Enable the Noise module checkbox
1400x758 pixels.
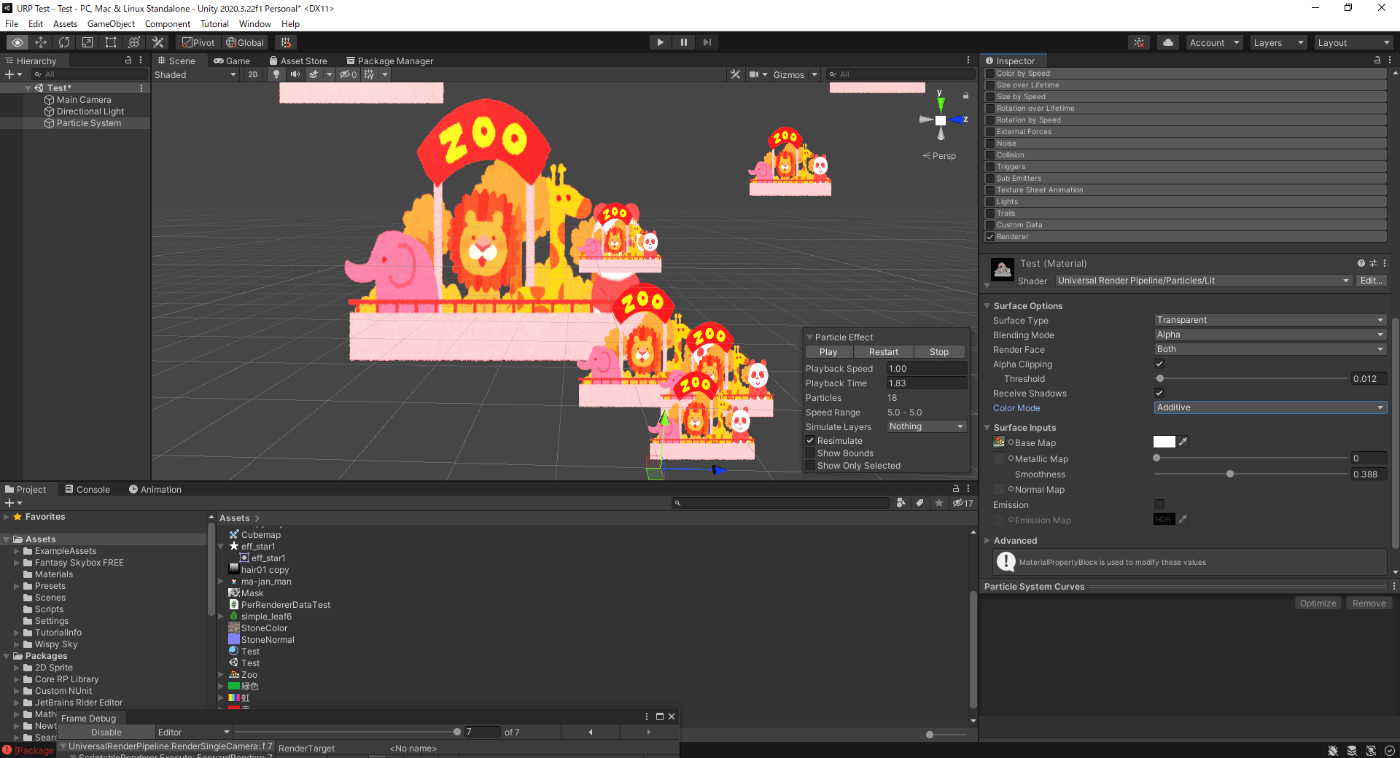point(991,143)
